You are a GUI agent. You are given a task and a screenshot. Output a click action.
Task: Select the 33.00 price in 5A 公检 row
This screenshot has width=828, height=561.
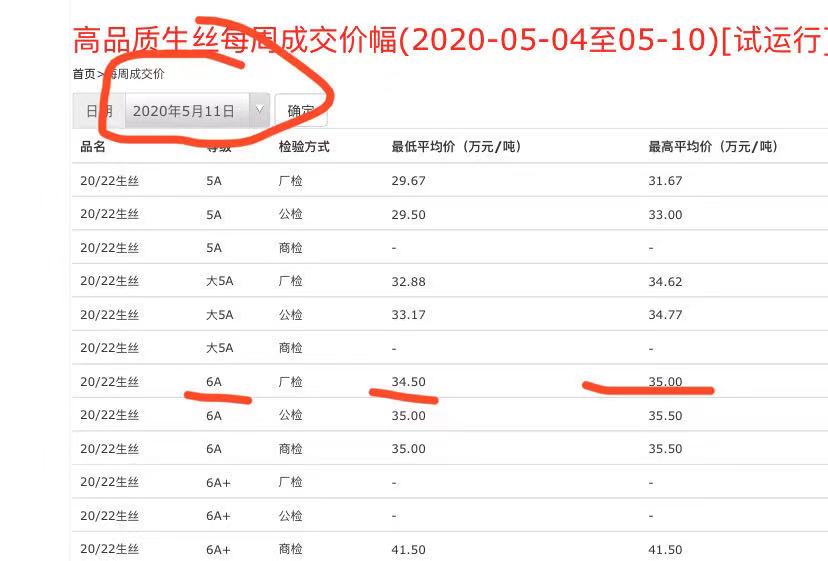click(665, 215)
